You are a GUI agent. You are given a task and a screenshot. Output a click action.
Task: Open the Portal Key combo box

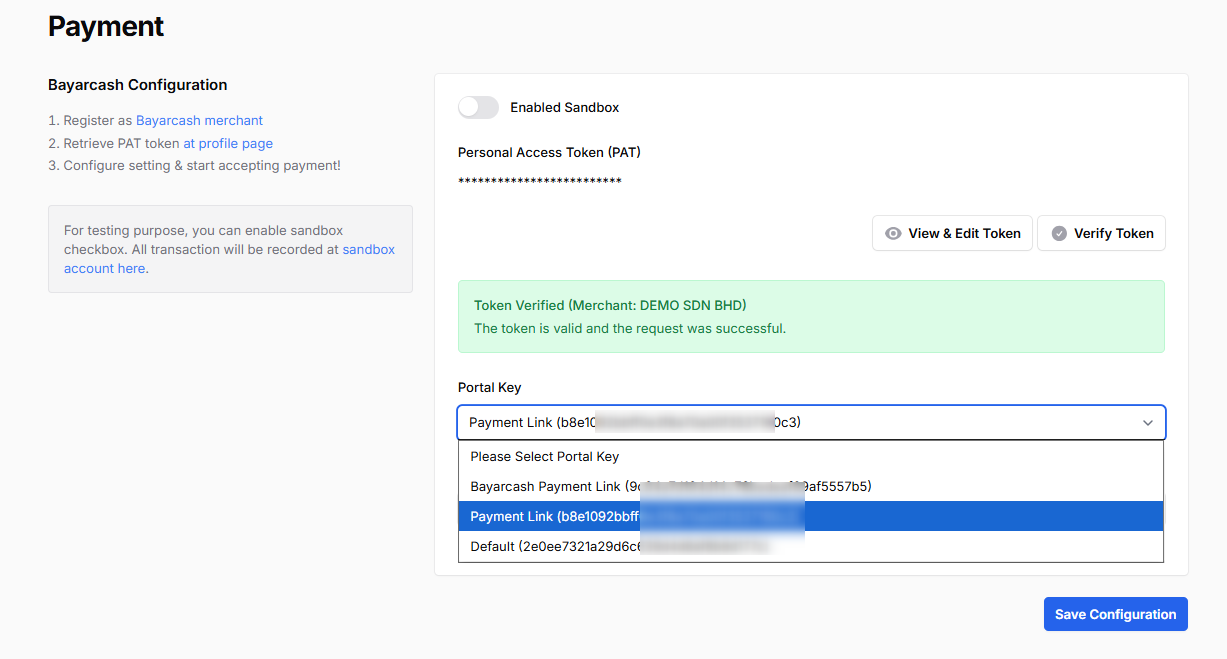click(x=810, y=423)
